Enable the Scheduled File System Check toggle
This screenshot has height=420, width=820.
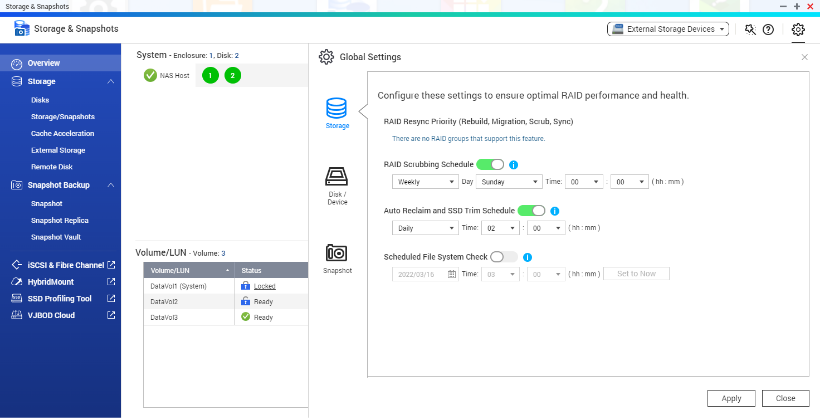tap(504, 257)
